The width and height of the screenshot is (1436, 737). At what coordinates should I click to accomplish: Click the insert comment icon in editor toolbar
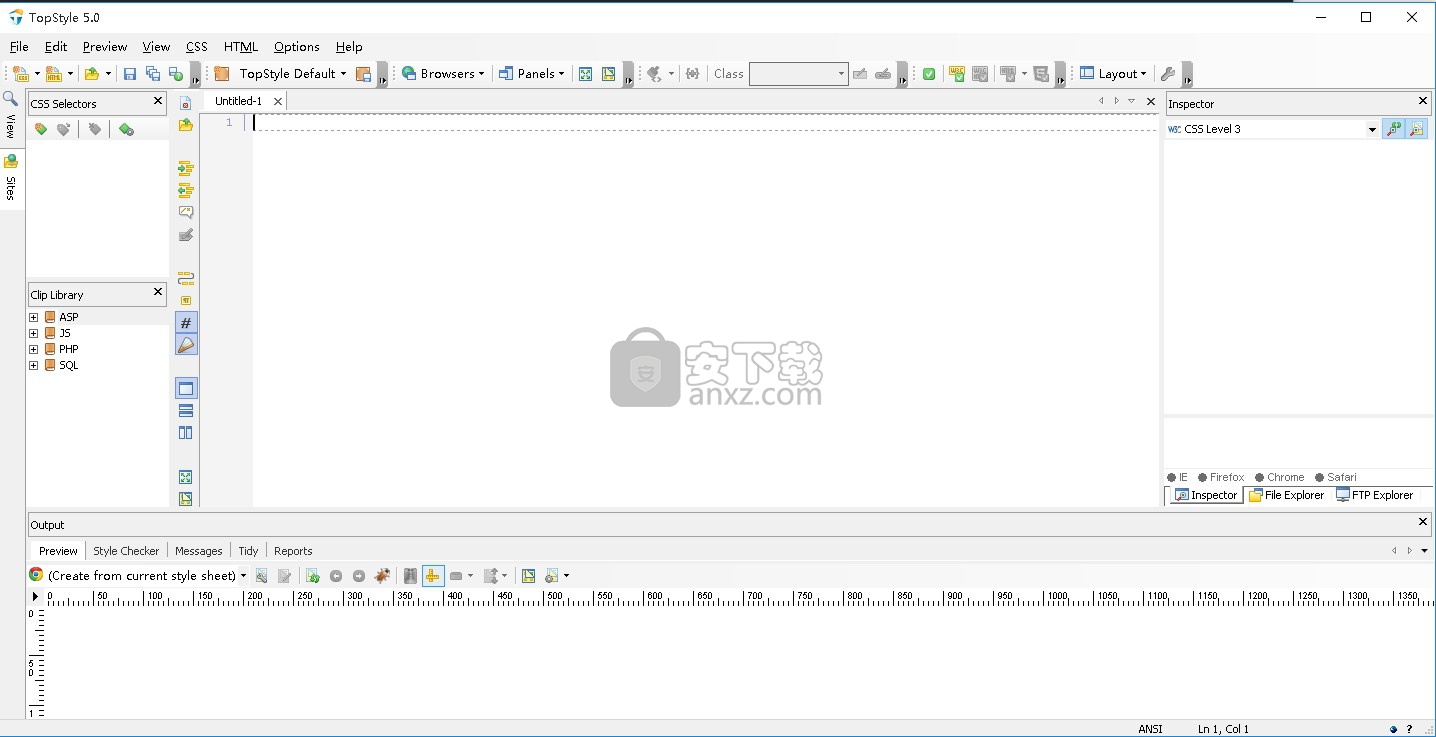(185, 212)
